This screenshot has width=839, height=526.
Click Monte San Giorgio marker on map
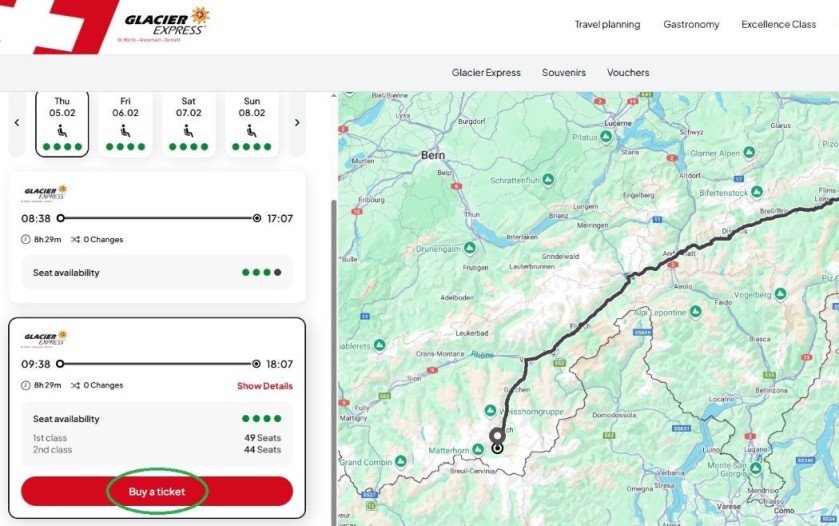(756, 469)
